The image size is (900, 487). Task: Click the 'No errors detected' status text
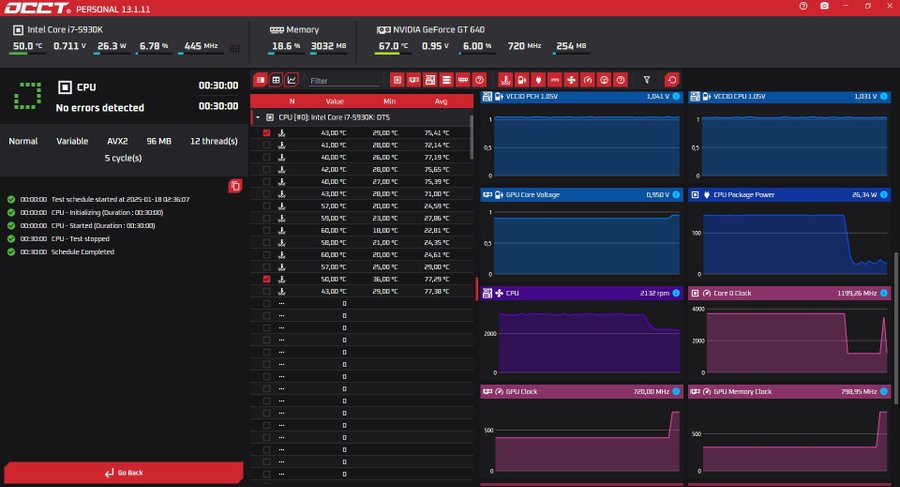coord(100,107)
